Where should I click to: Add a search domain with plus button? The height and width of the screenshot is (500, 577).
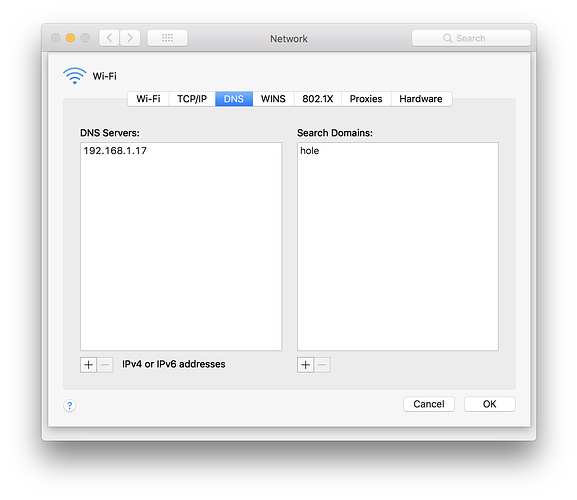(305, 365)
